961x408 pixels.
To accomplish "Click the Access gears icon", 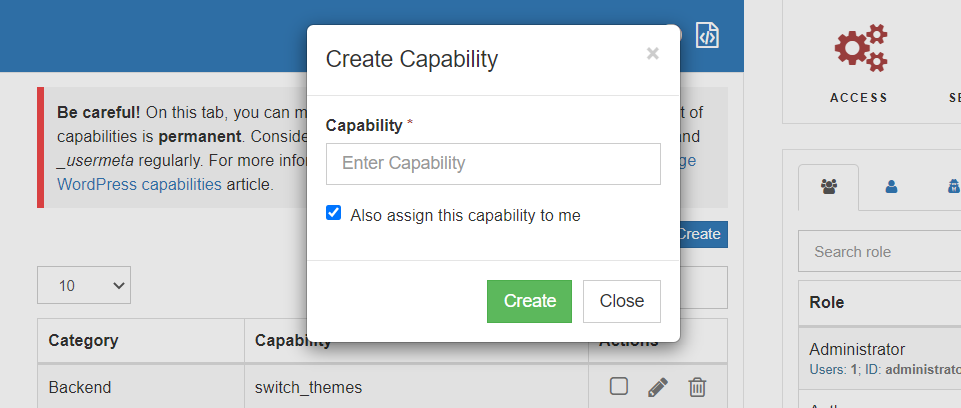I will pos(861,50).
